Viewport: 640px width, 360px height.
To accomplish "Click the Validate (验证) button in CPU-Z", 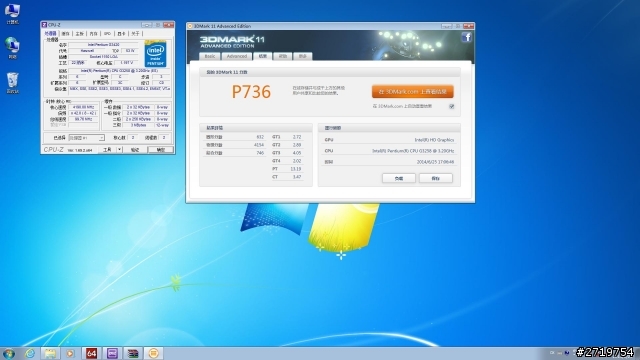I will click(x=135, y=150).
